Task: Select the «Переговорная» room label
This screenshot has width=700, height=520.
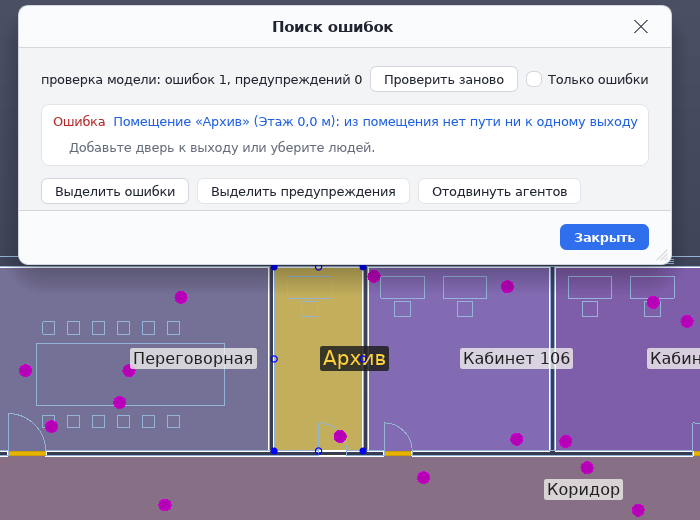Action: click(193, 358)
